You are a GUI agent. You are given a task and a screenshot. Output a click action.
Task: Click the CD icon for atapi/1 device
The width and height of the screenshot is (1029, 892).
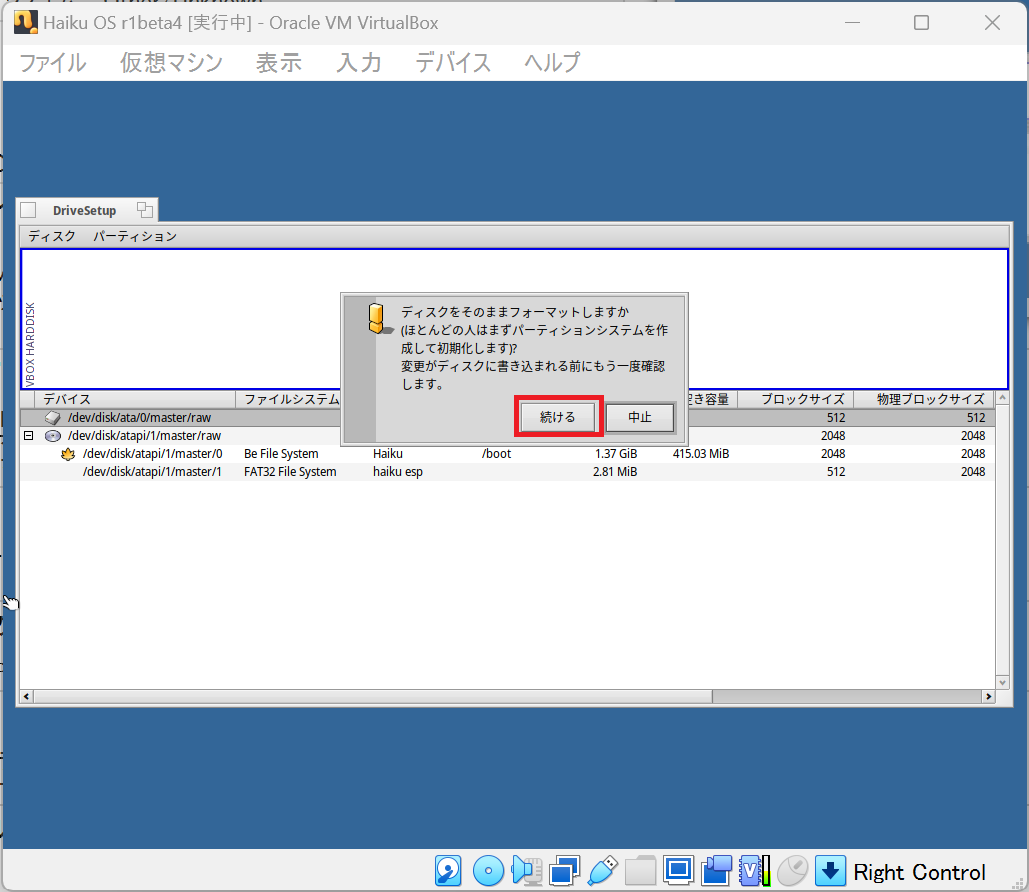point(52,436)
